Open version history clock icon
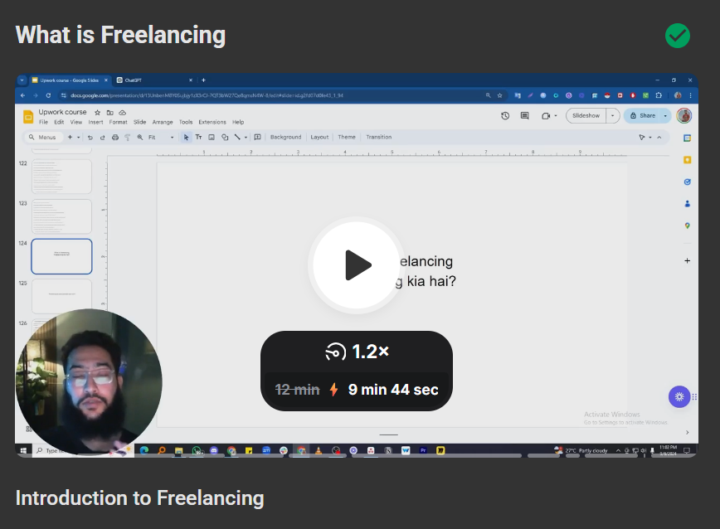 tap(505, 116)
